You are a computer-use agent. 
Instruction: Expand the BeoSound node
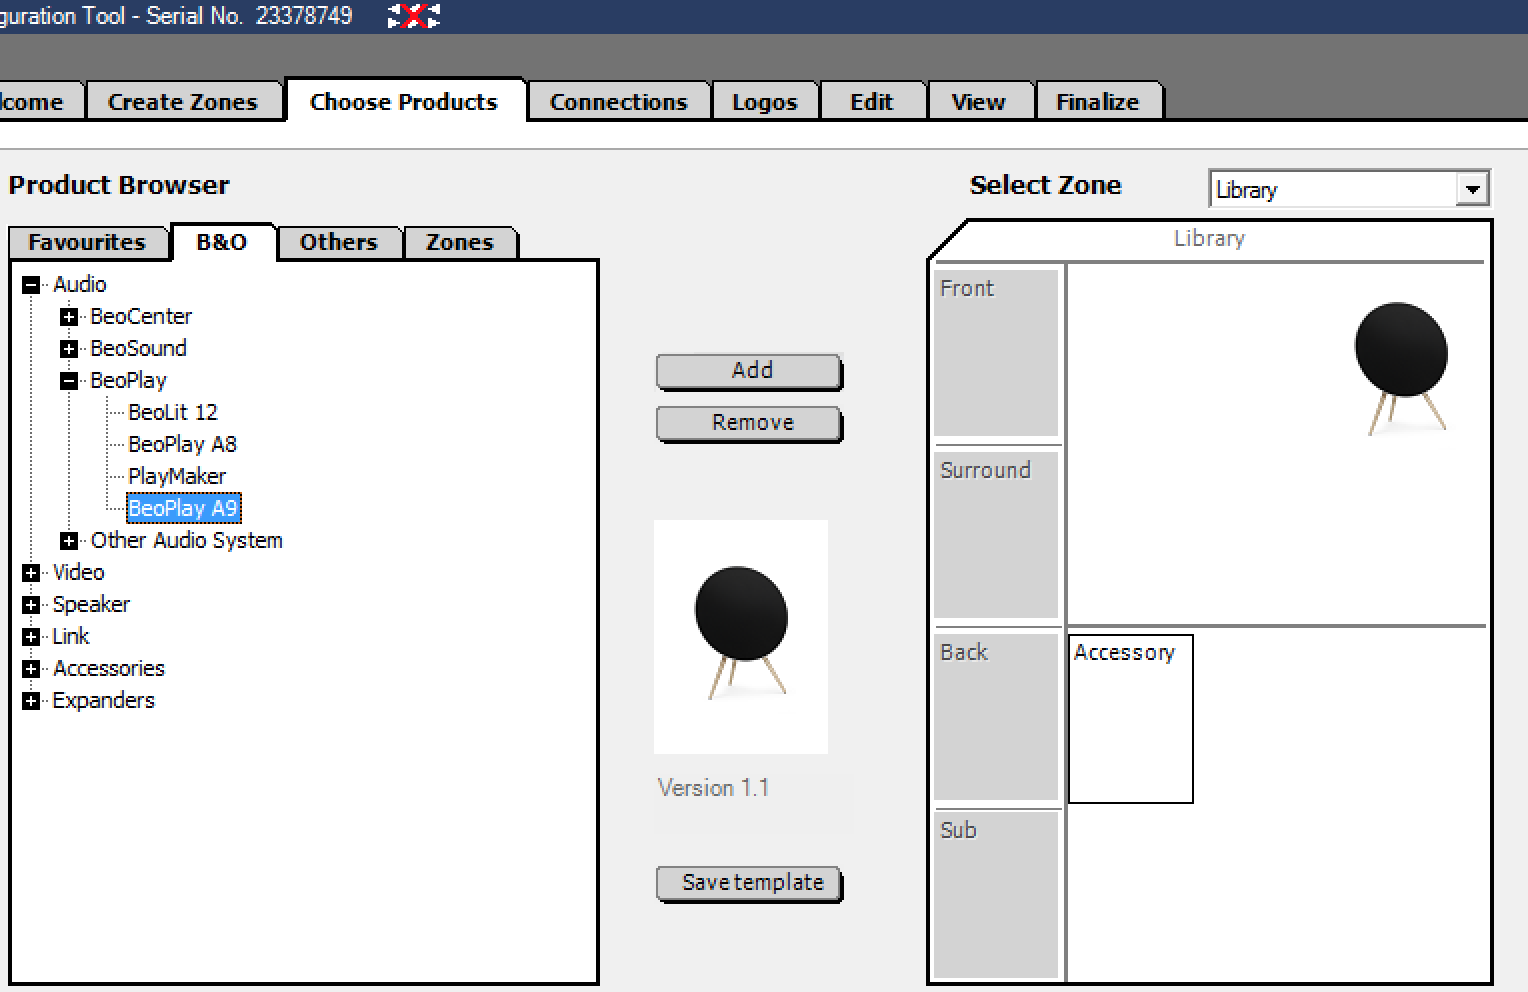point(69,349)
